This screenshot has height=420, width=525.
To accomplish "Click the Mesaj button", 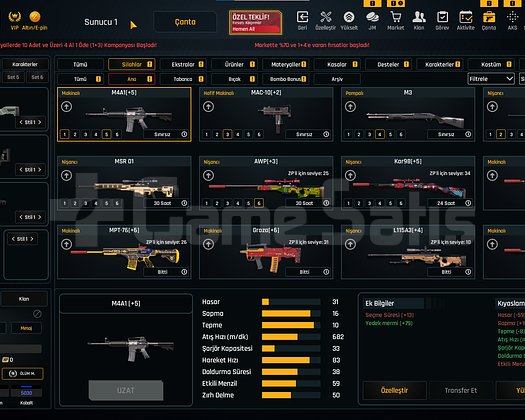I will pyautogui.click(x=26, y=328).
